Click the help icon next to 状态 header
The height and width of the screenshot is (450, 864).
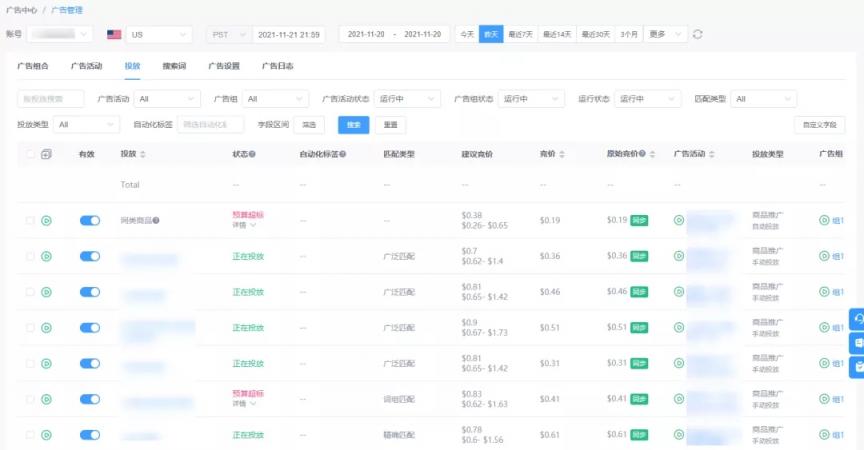pyautogui.click(x=252, y=154)
